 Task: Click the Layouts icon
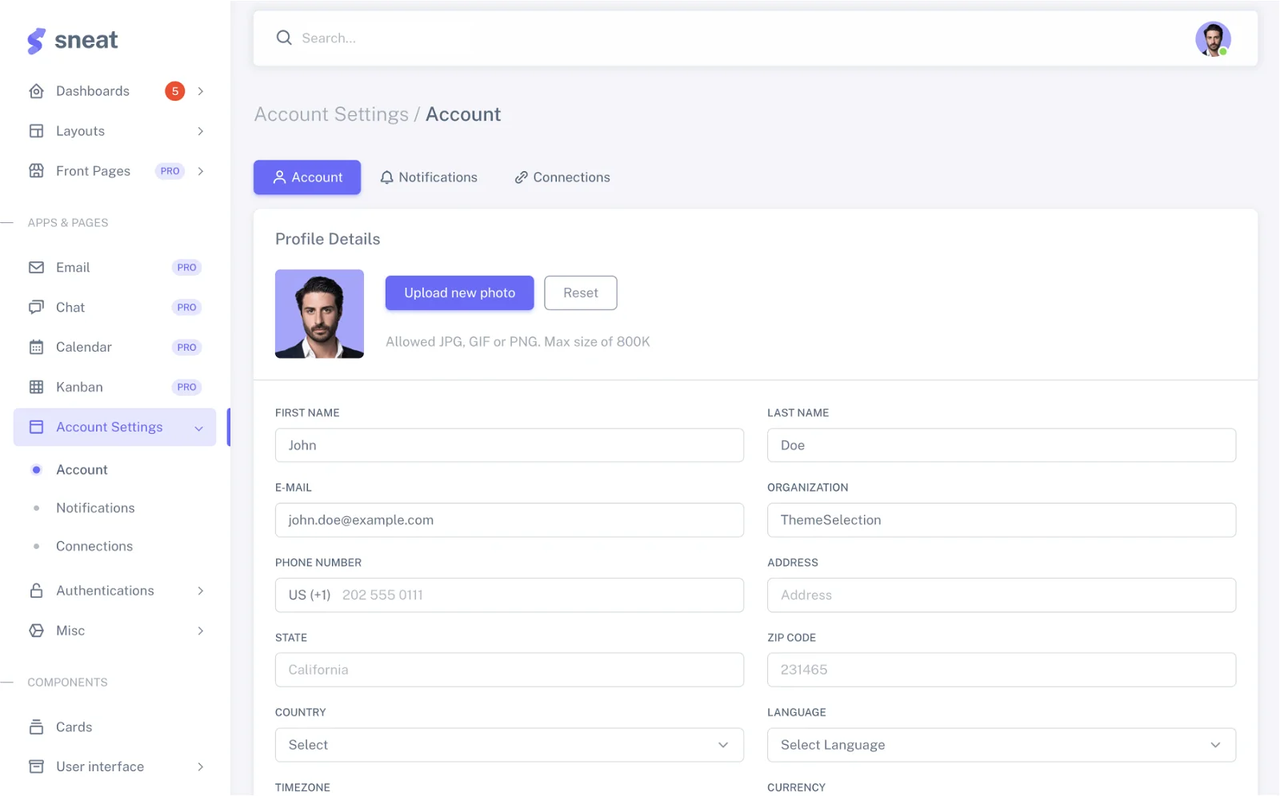point(36,131)
